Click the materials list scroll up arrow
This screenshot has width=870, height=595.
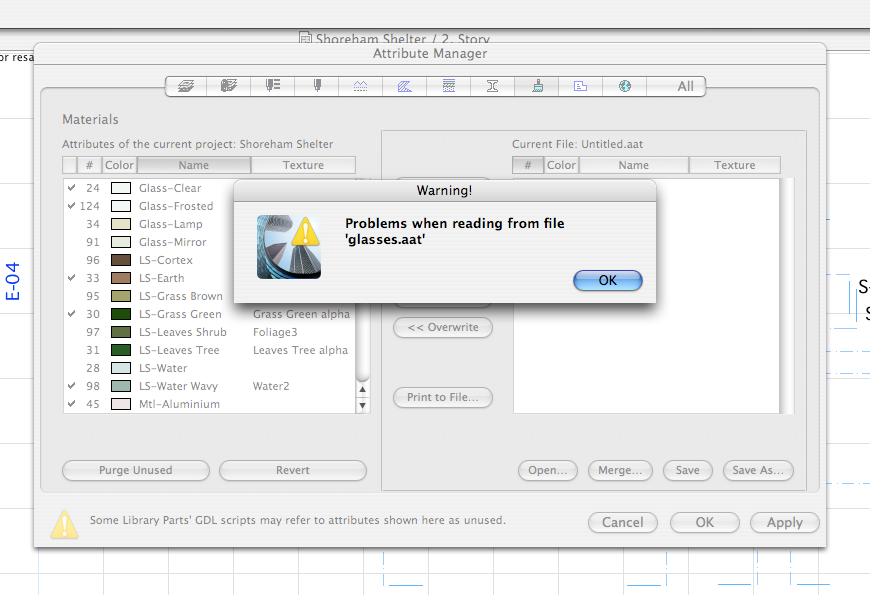point(362,389)
